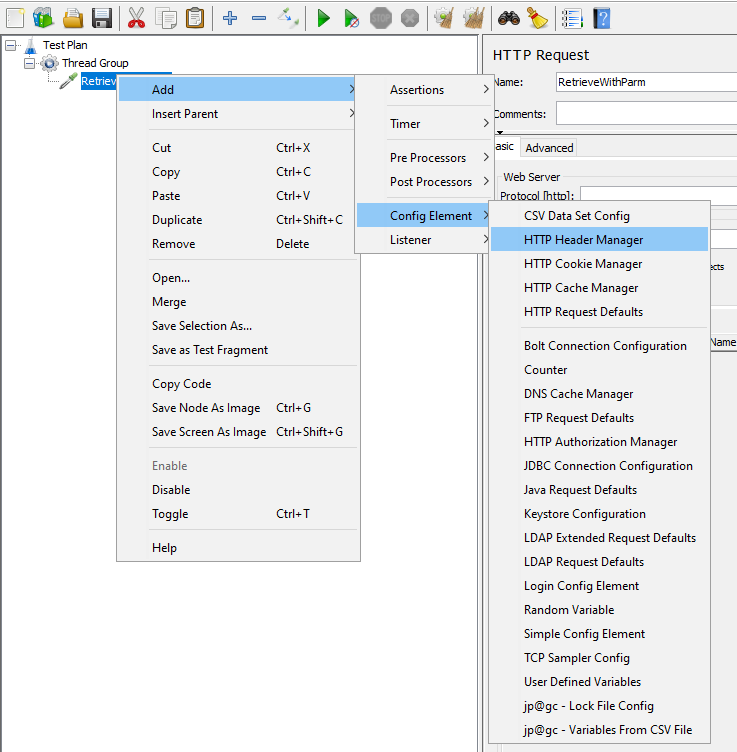Click Disable in the context menu
Image resolution: width=737 pixels, height=752 pixels.
171,490
